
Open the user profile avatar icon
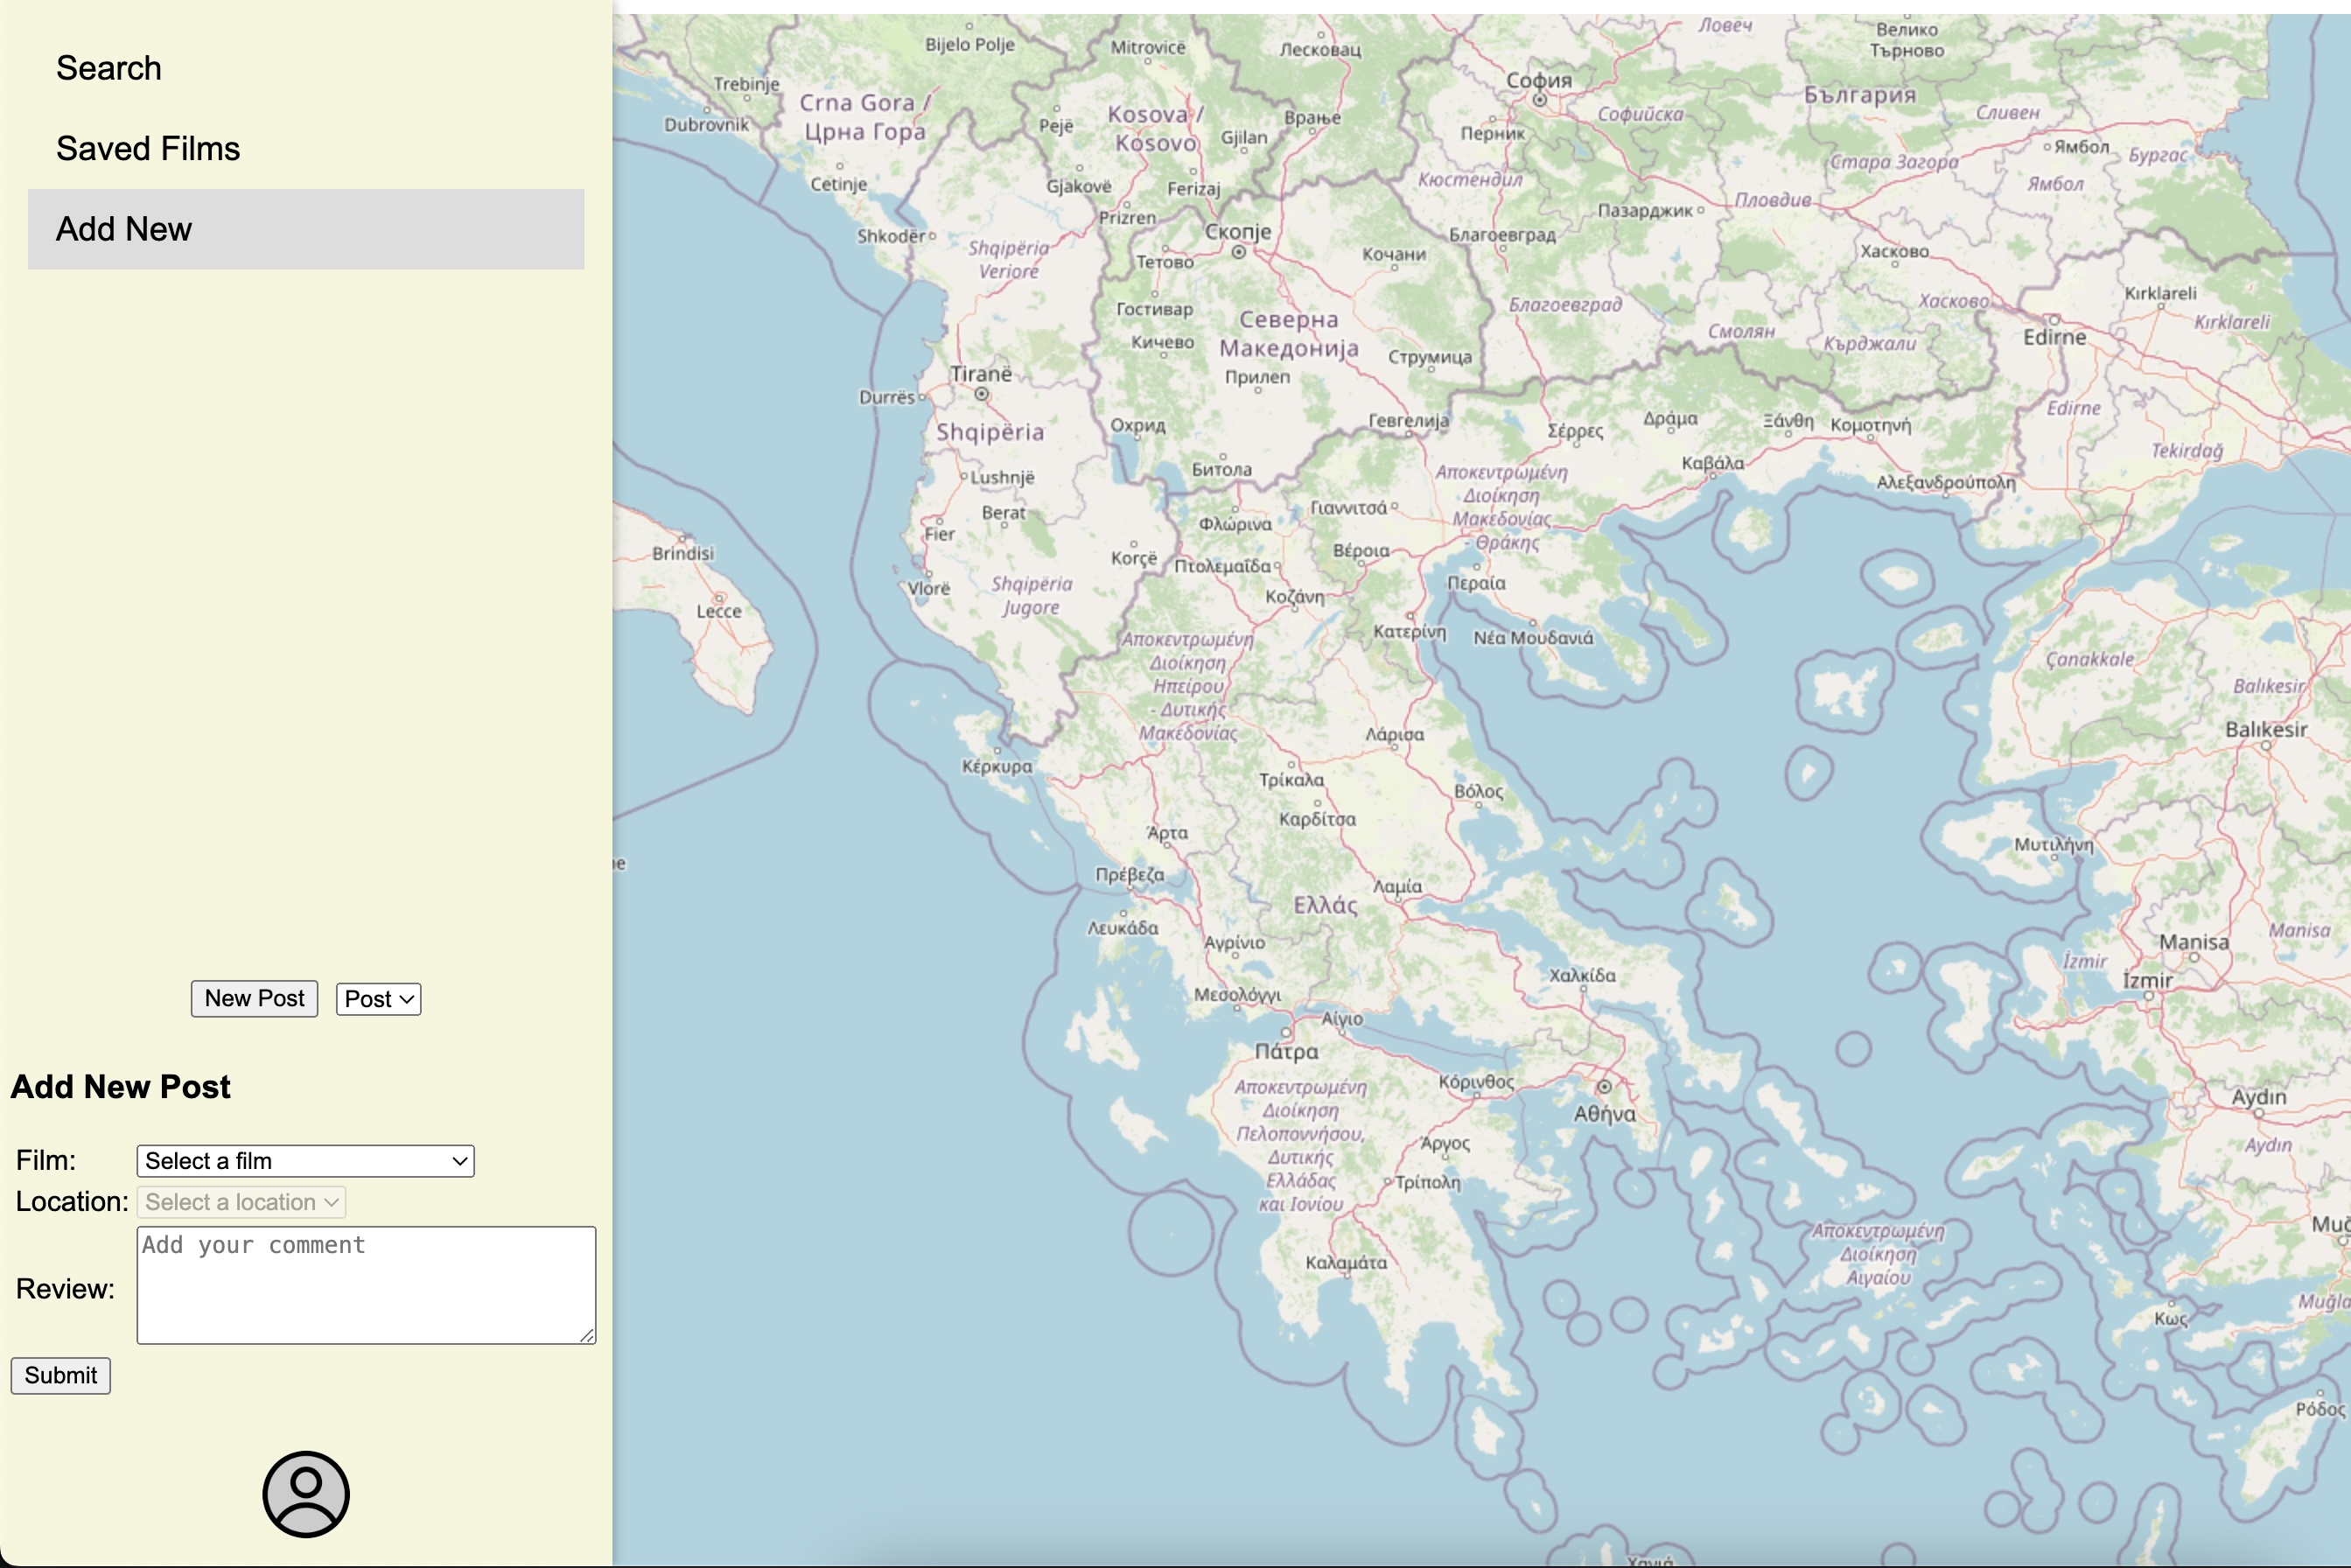pyautogui.click(x=305, y=1494)
